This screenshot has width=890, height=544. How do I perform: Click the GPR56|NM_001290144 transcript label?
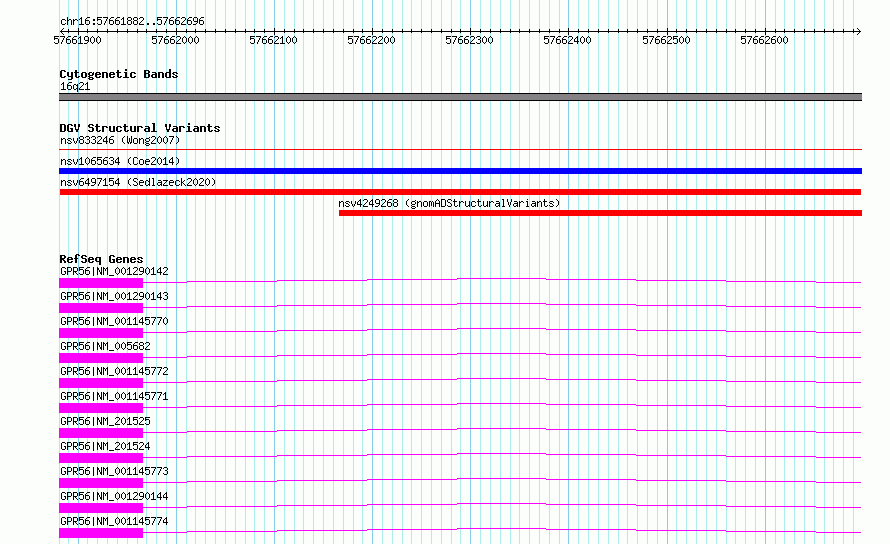114,496
